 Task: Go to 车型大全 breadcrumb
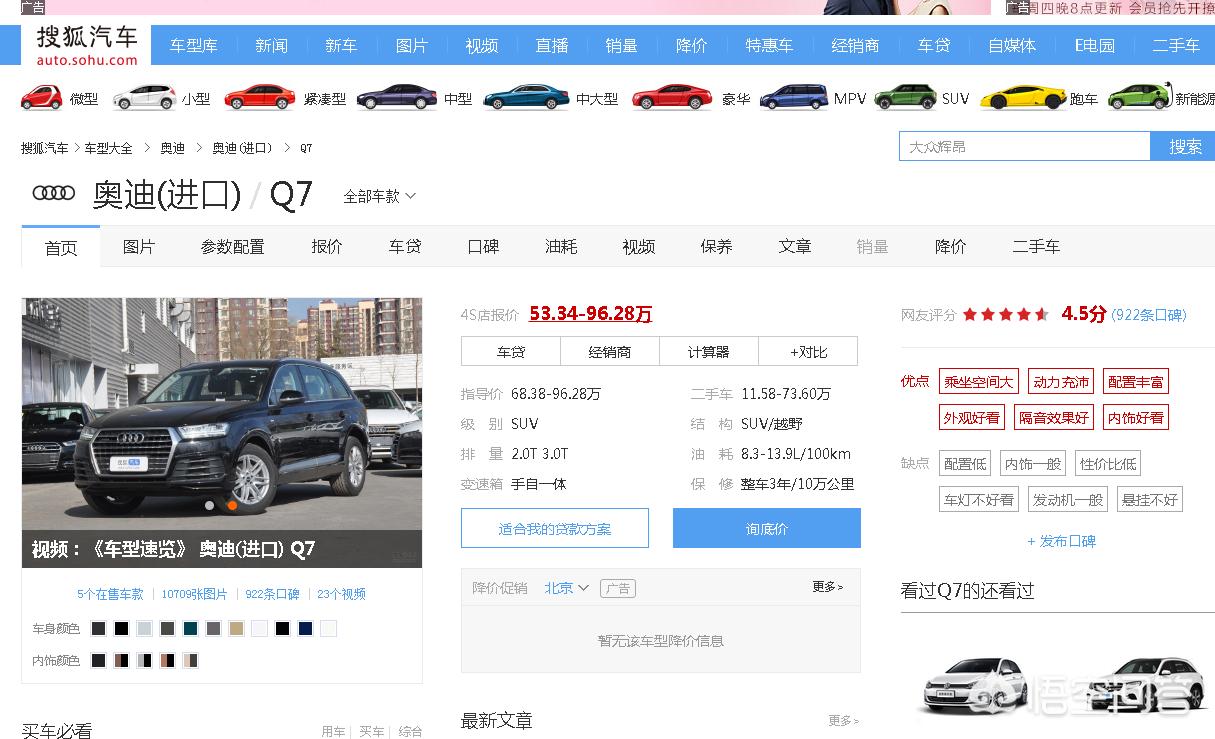[x=108, y=148]
